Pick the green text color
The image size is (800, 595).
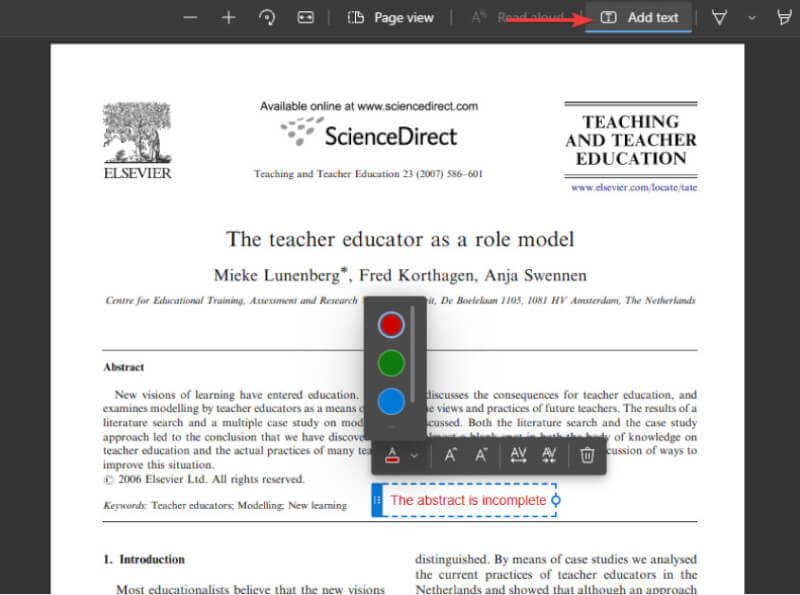[391, 363]
